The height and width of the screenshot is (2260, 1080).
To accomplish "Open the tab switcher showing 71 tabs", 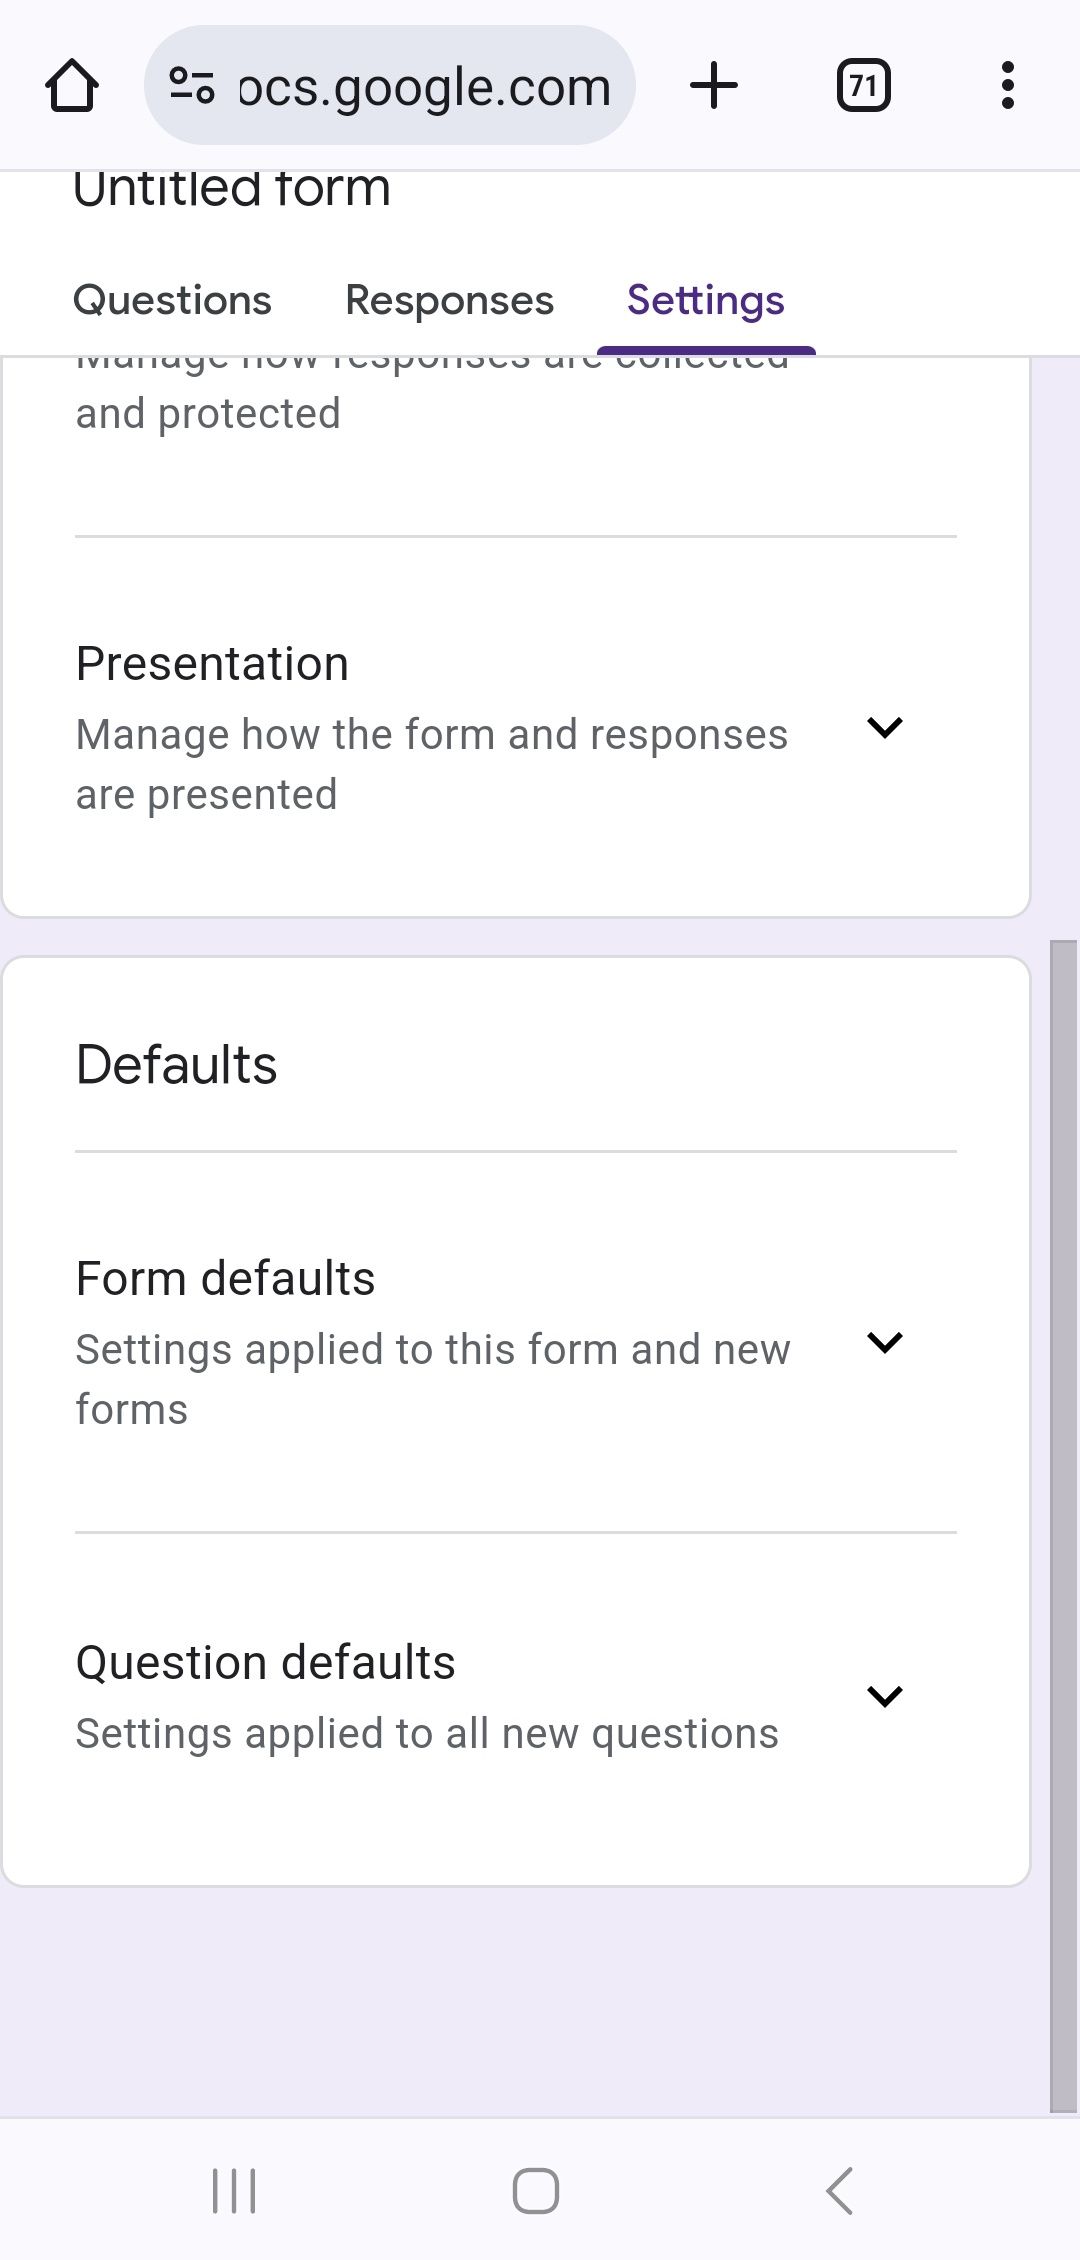I will click(862, 85).
